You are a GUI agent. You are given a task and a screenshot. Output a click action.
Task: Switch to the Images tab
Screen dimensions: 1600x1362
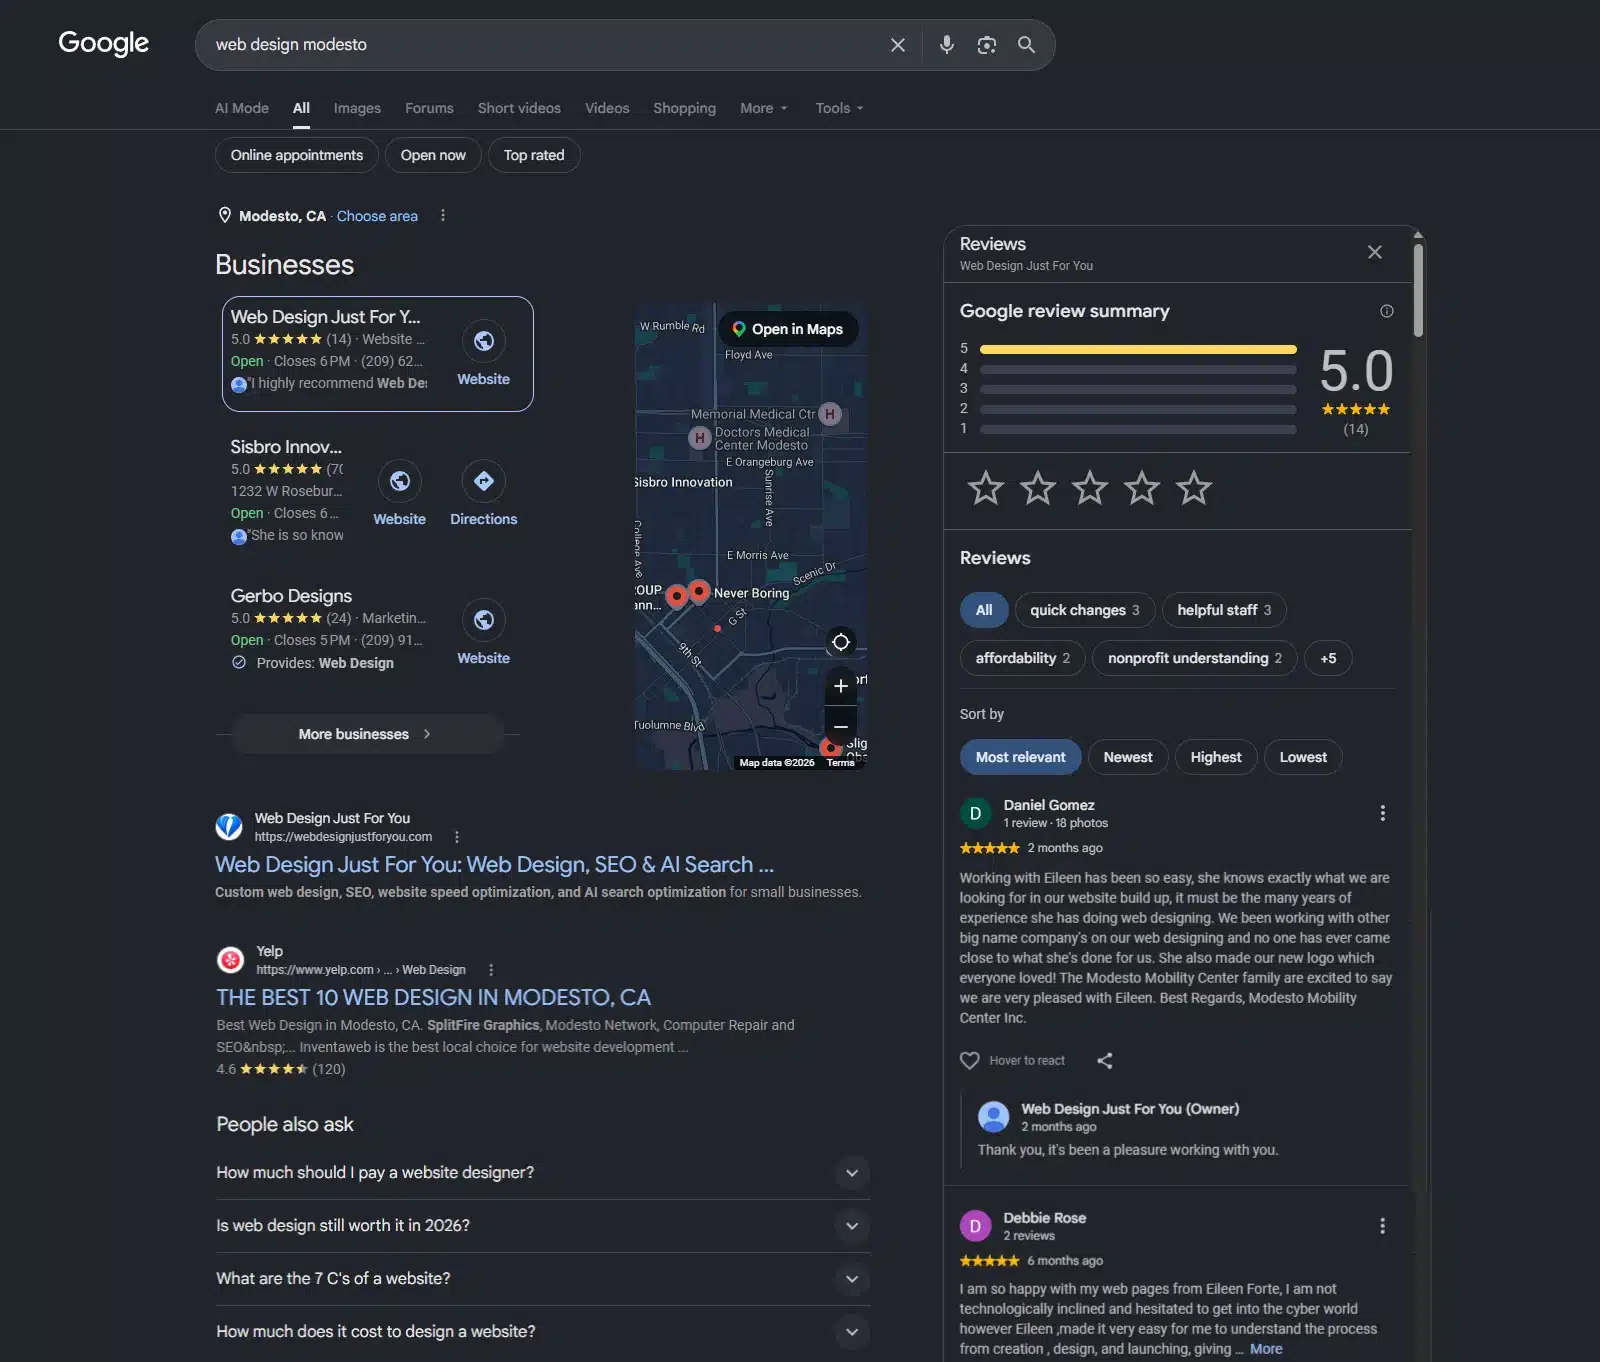[x=357, y=108]
